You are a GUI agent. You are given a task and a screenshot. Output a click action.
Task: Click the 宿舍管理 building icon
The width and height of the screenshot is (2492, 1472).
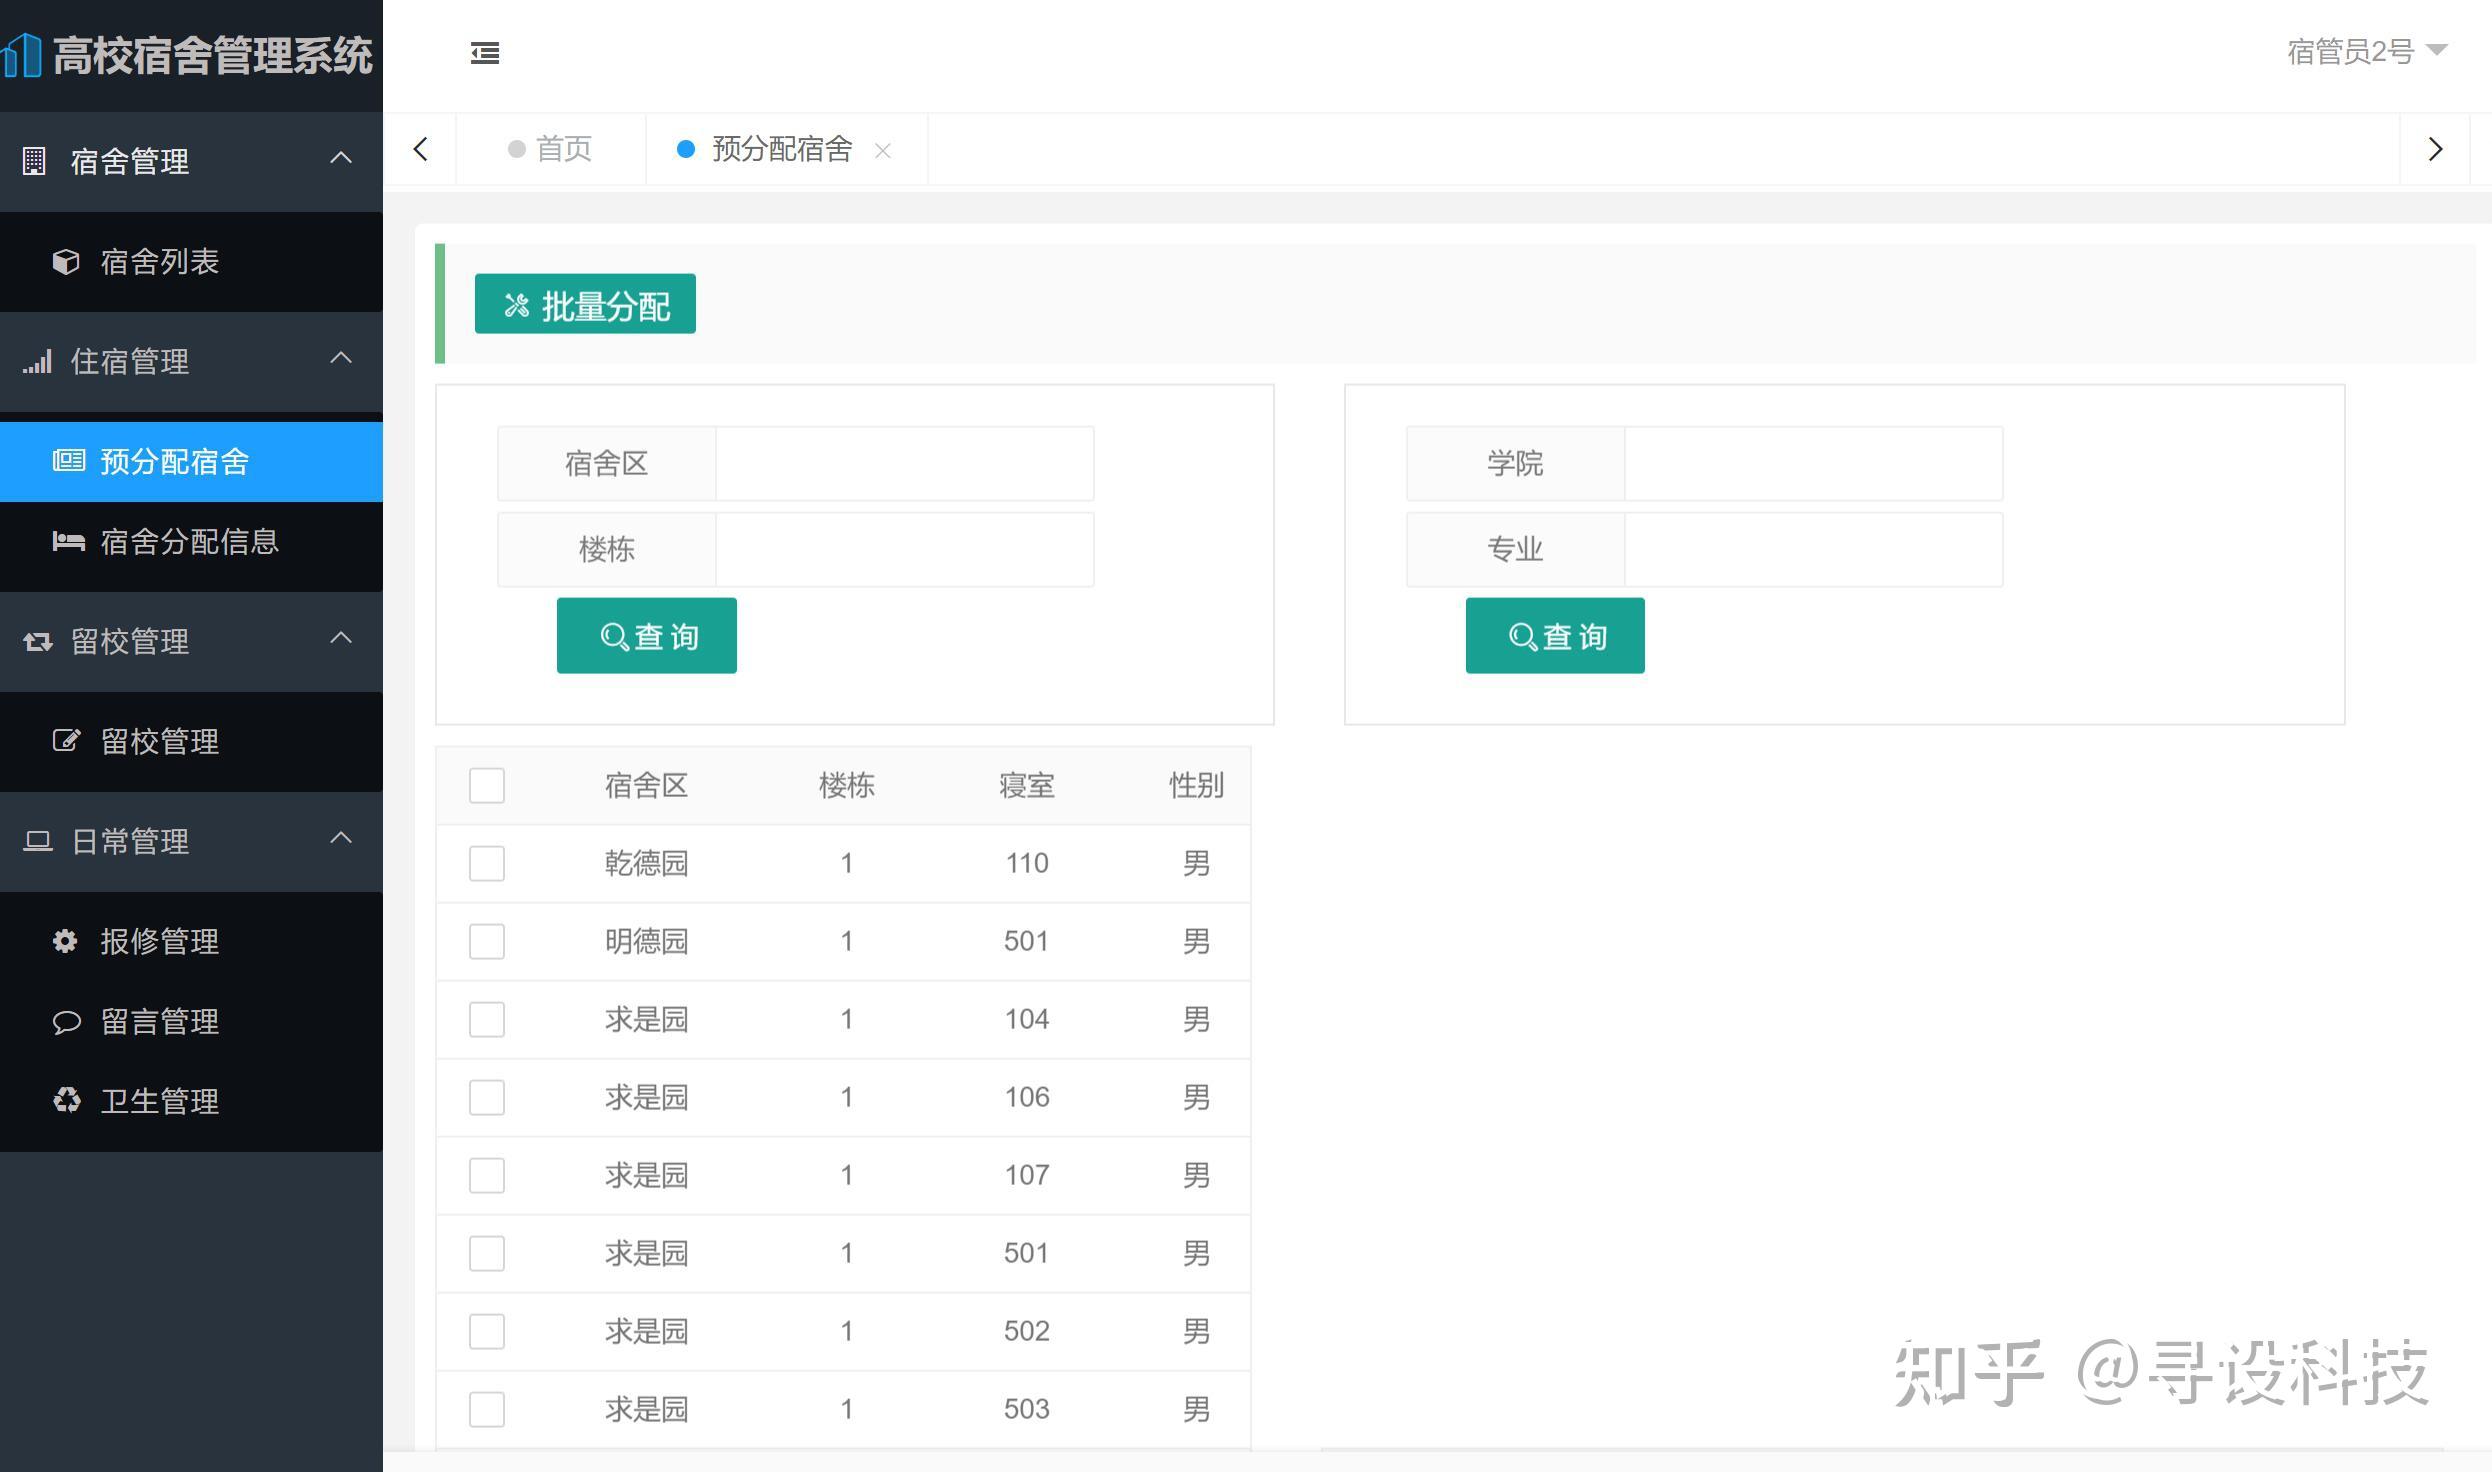34,161
